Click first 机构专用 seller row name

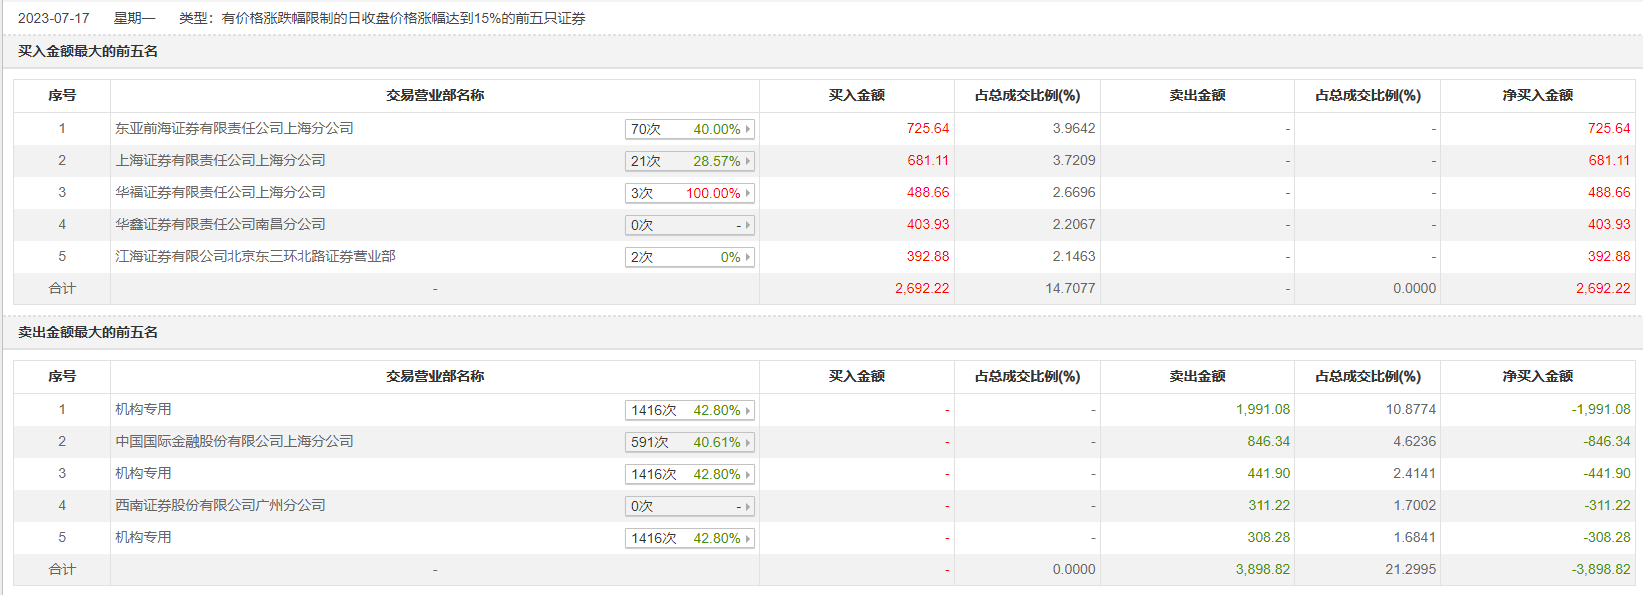click(x=143, y=409)
